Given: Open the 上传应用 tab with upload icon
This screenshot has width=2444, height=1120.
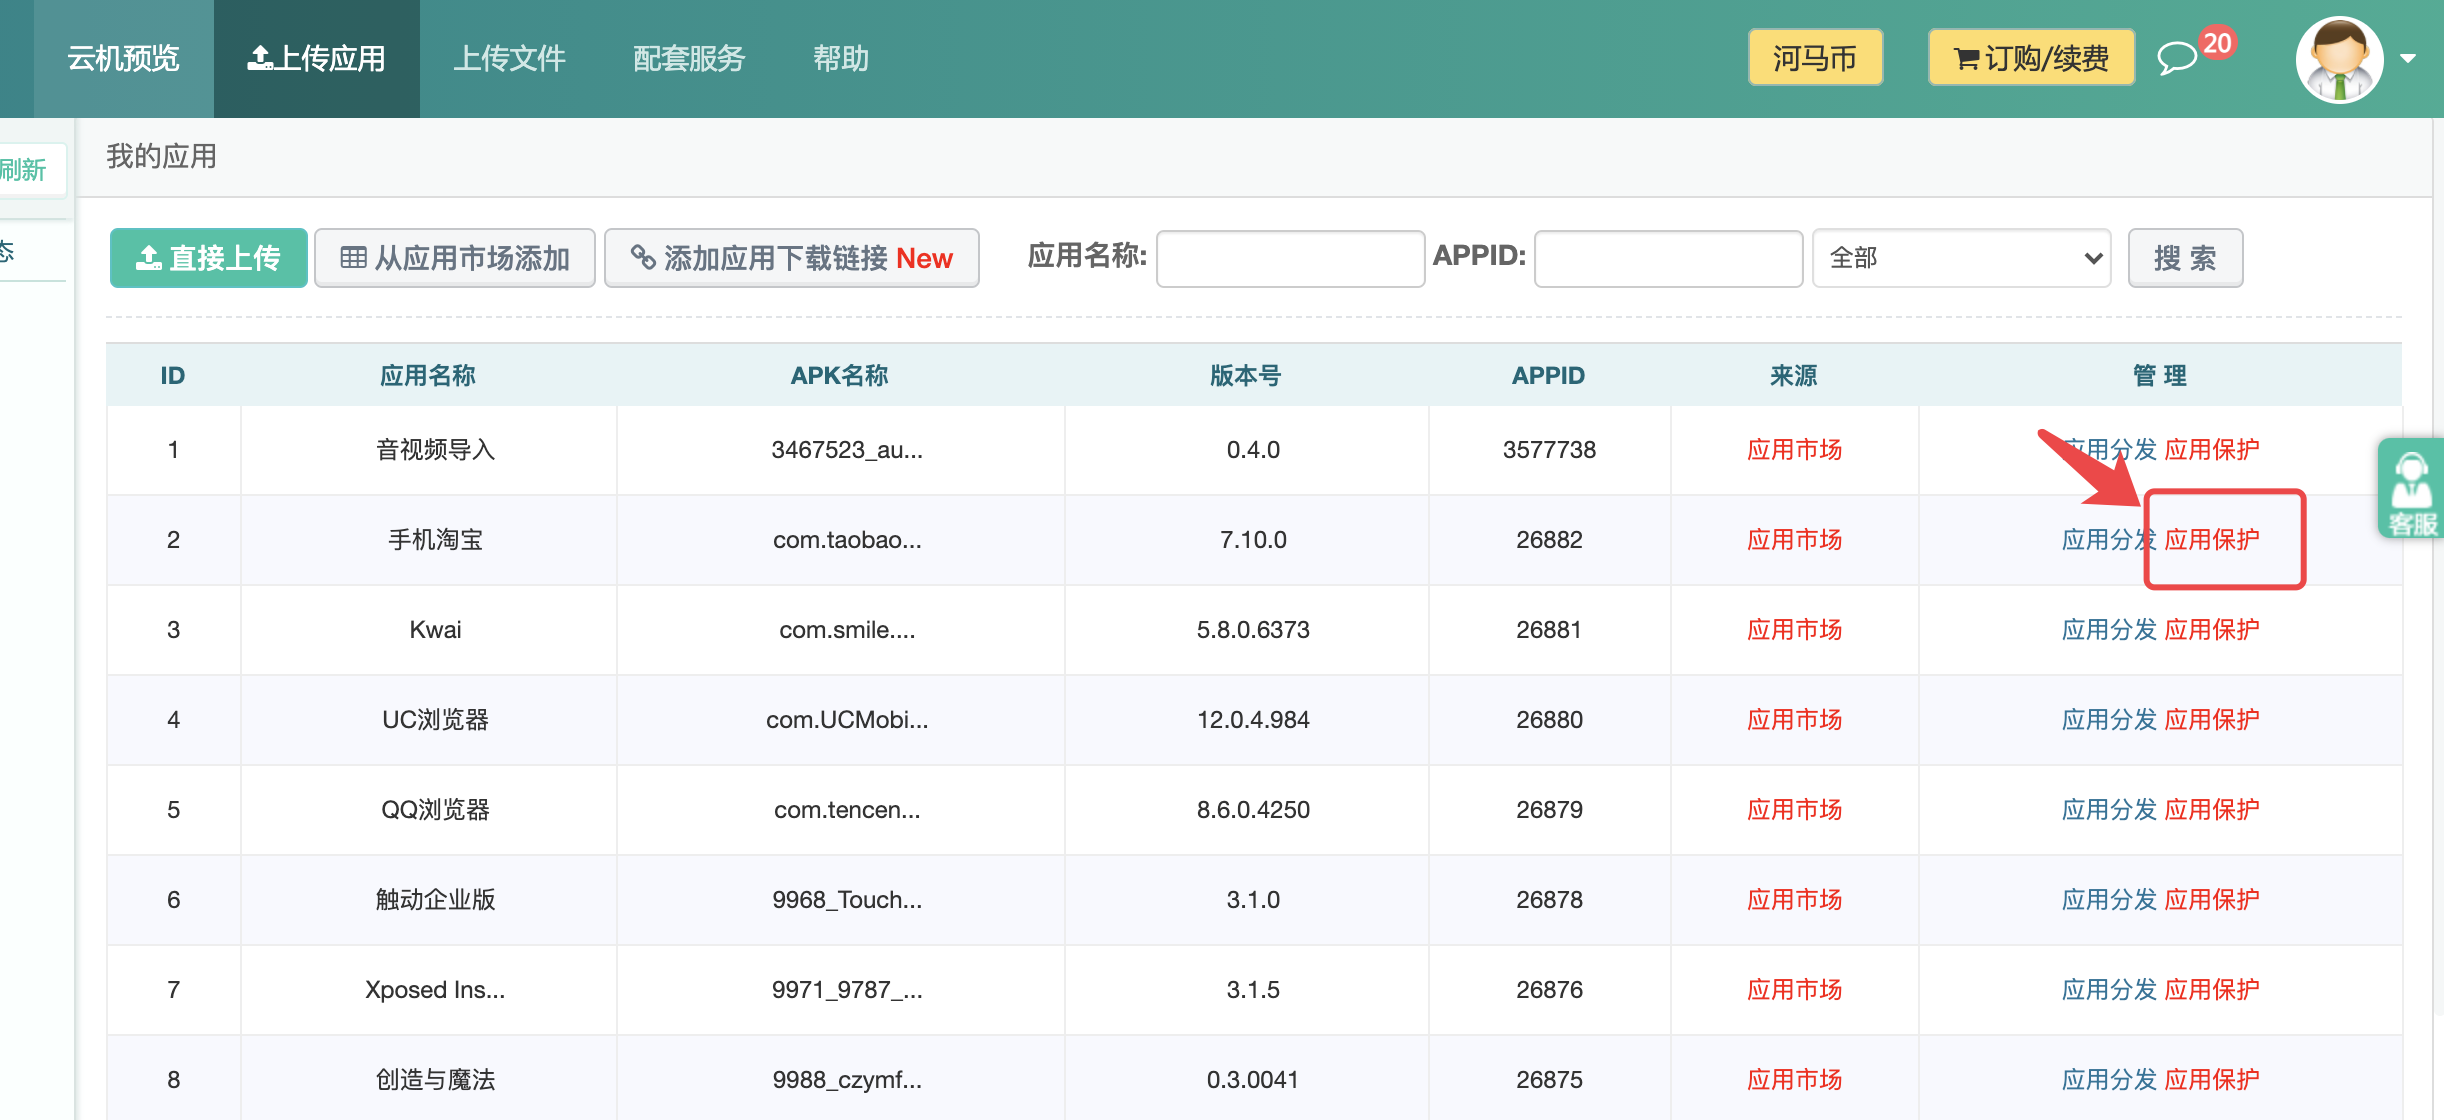Looking at the screenshot, I should [x=316, y=58].
